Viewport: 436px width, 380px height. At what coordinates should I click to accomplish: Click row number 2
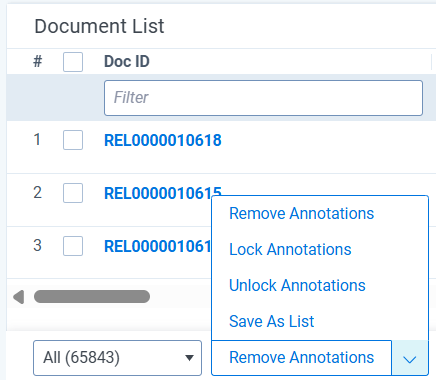[x=37, y=192]
